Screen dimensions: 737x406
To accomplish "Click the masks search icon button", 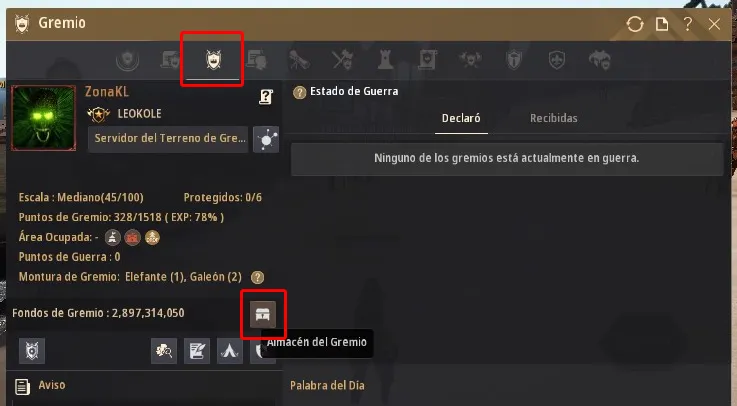I will pyautogui.click(x=164, y=351).
